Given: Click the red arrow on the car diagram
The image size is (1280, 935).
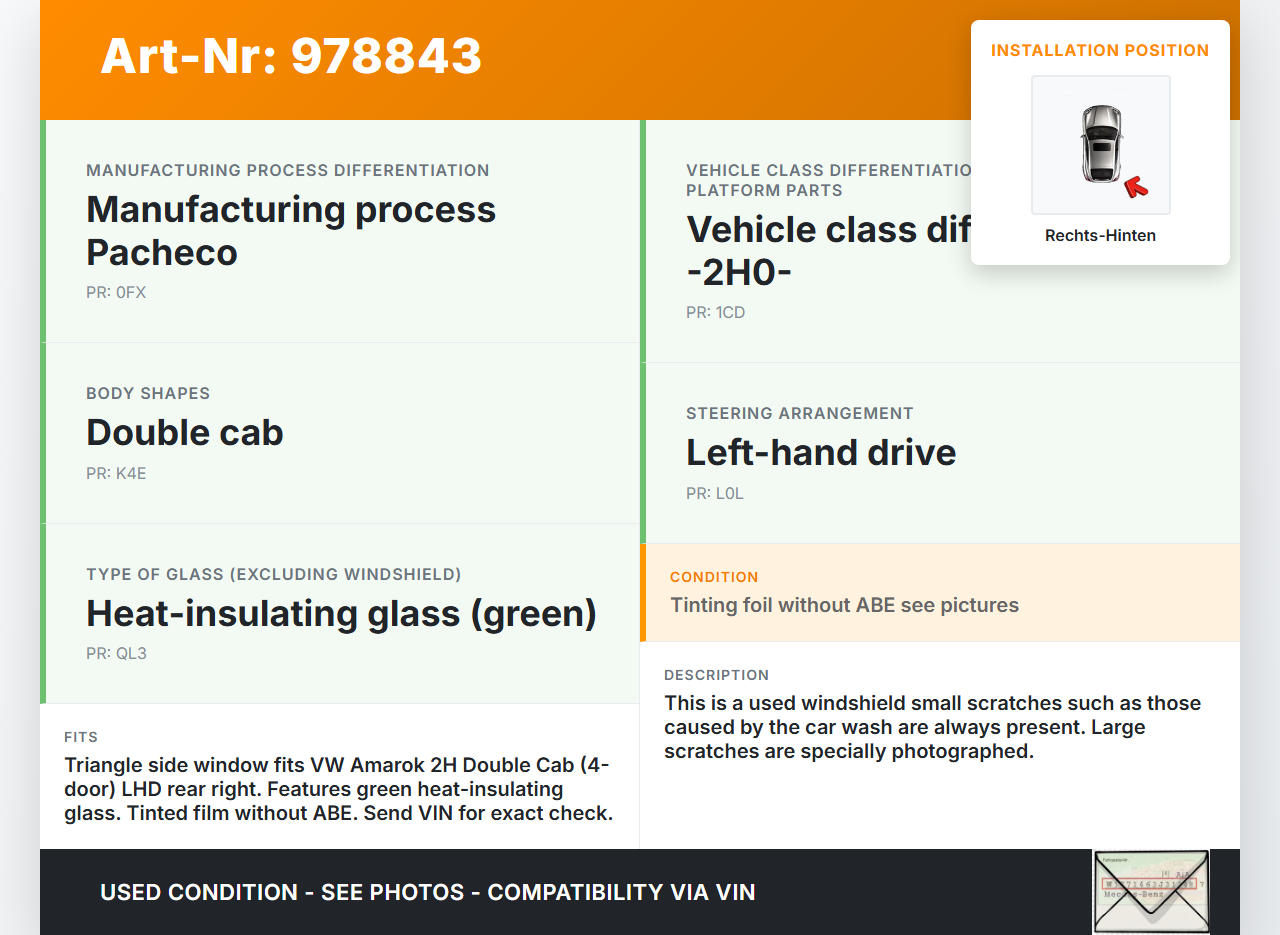Looking at the screenshot, I should click(1135, 186).
